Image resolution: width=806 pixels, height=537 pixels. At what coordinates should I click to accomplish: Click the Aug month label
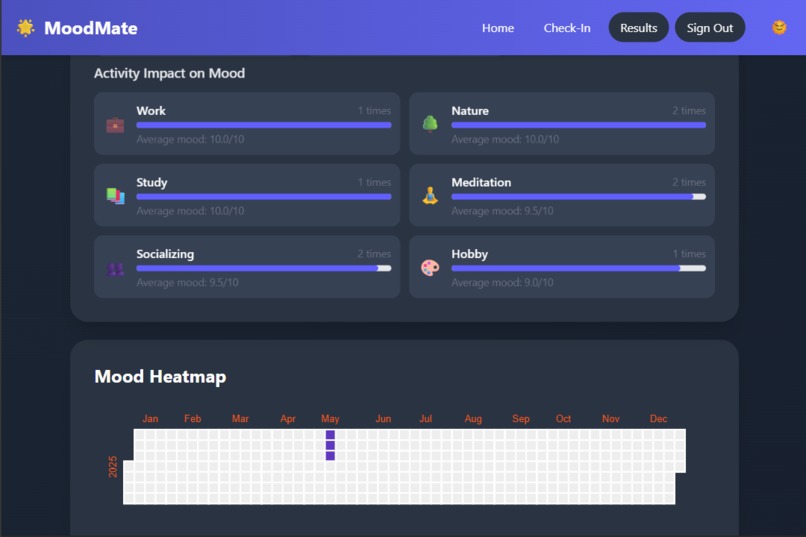click(473, 418)
